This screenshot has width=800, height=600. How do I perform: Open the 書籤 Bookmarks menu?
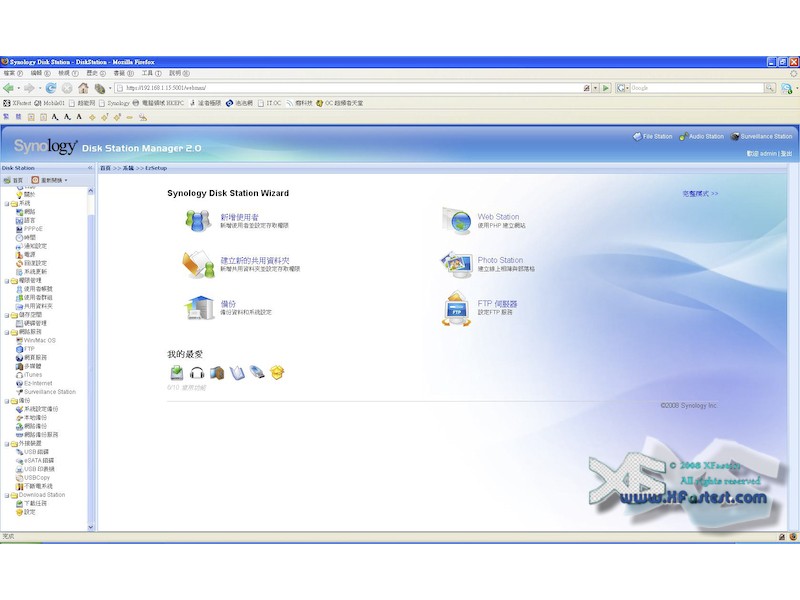(123, 73)
